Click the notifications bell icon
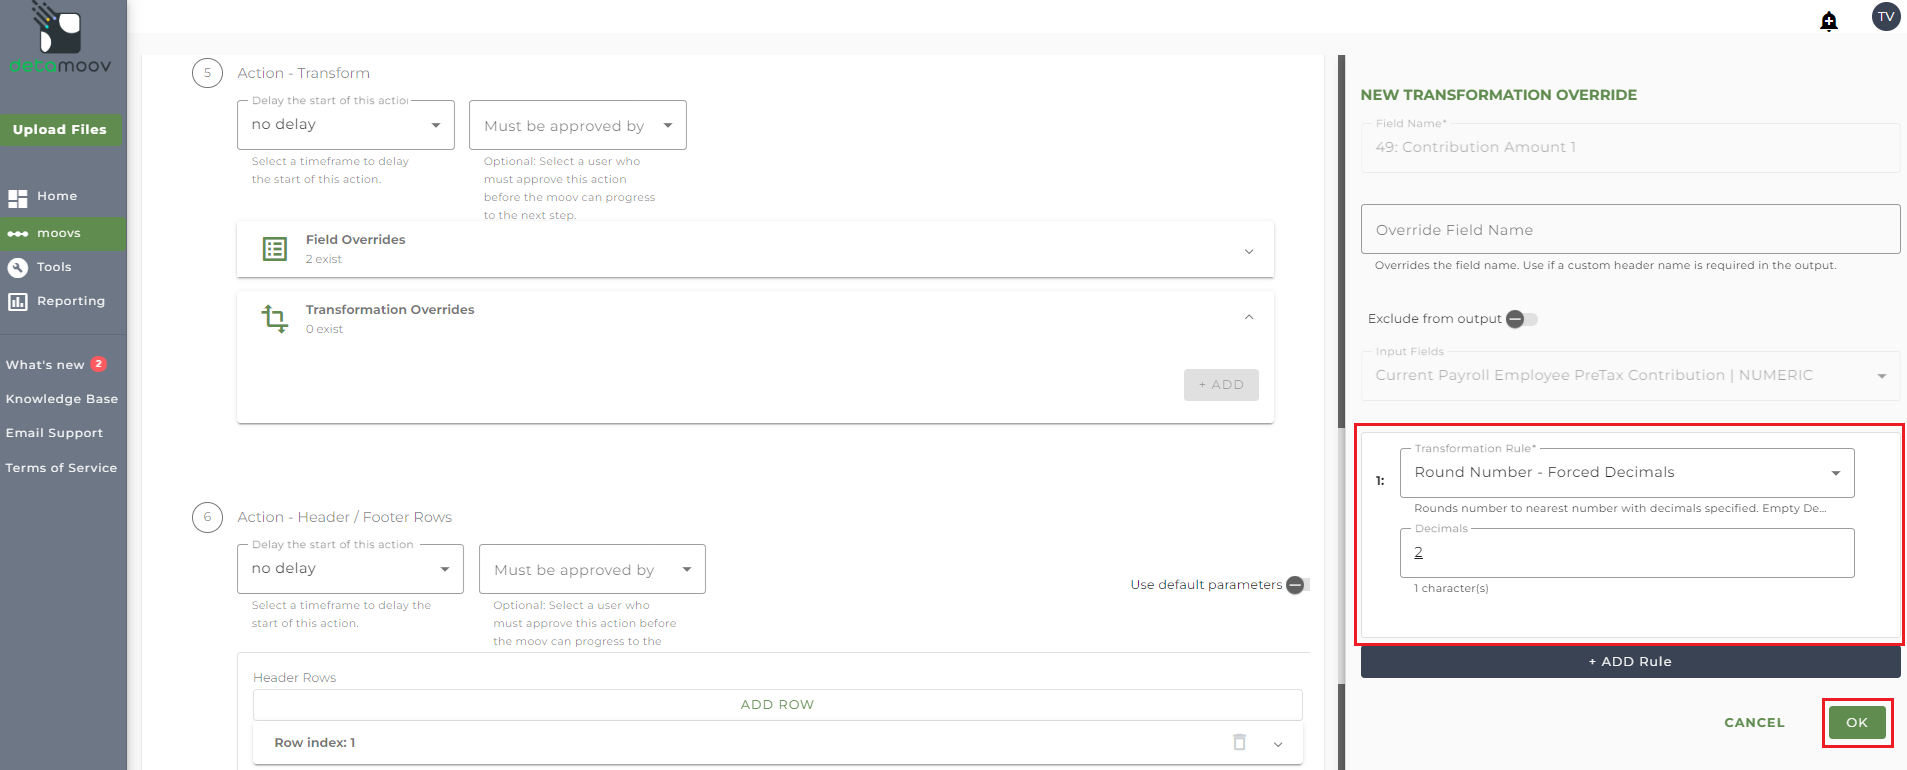 1828,21
